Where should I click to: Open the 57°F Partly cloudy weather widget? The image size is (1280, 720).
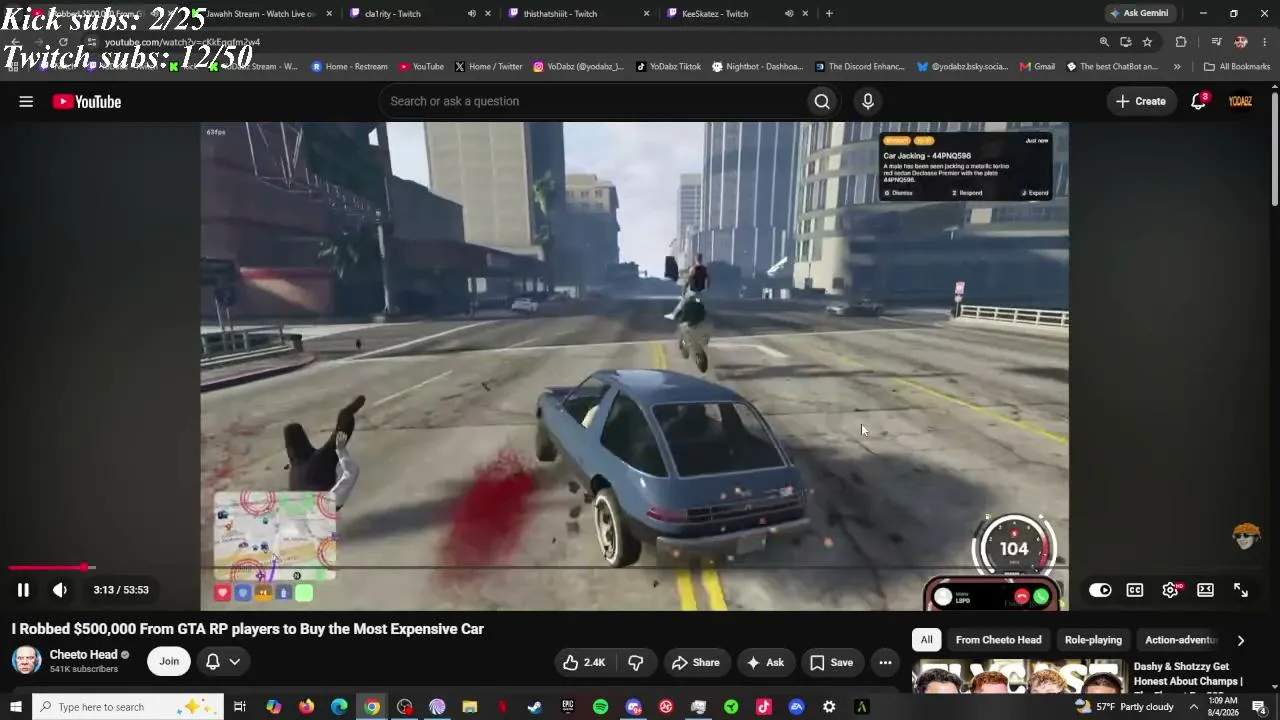(1124, 707)
